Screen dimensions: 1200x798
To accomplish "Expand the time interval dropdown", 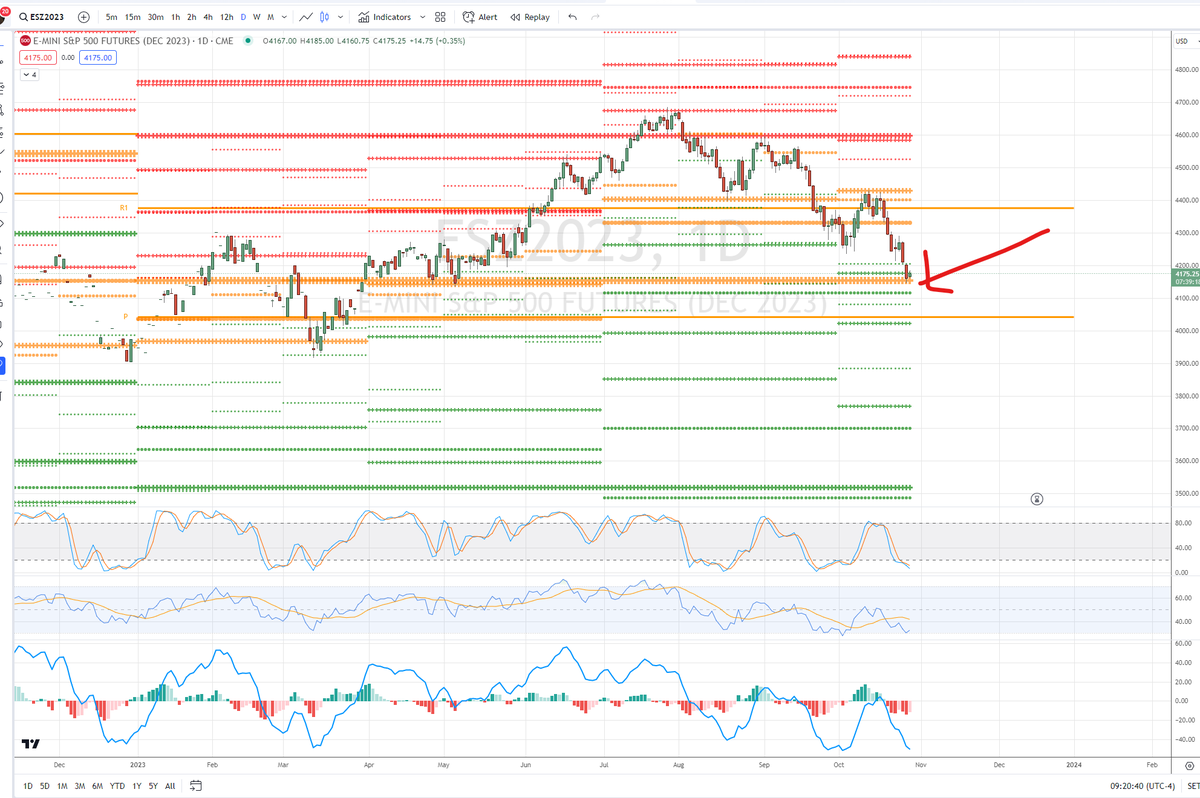I will coord(283,17).
